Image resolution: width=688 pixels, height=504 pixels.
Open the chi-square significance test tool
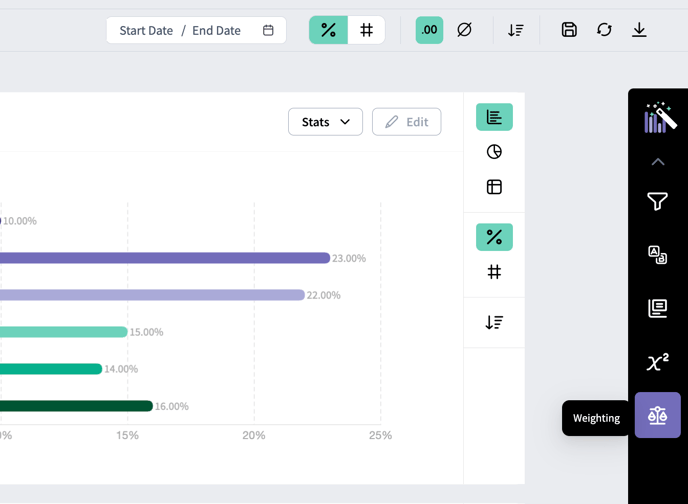(x=657, y=362)
